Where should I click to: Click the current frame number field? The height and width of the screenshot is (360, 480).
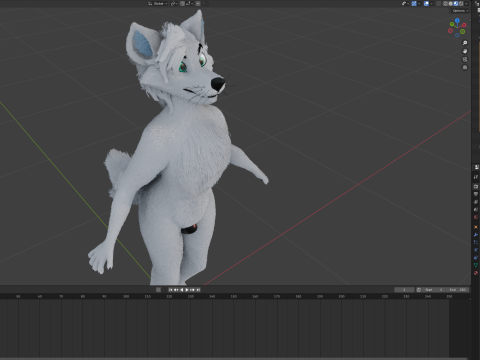click(x=404, y=290)
